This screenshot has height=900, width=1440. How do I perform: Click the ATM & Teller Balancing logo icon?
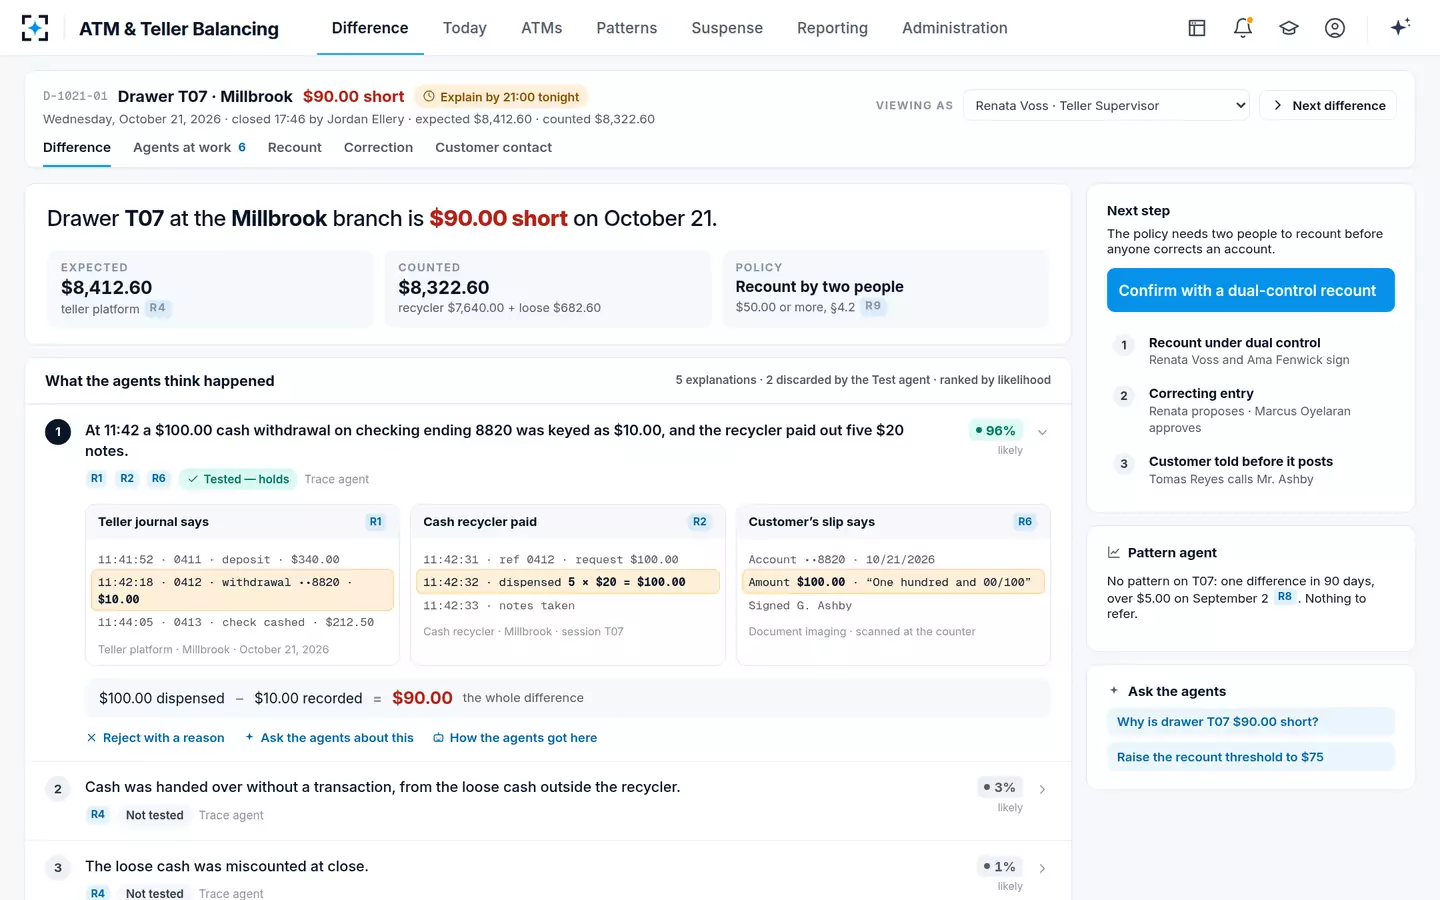pos(35,28)
